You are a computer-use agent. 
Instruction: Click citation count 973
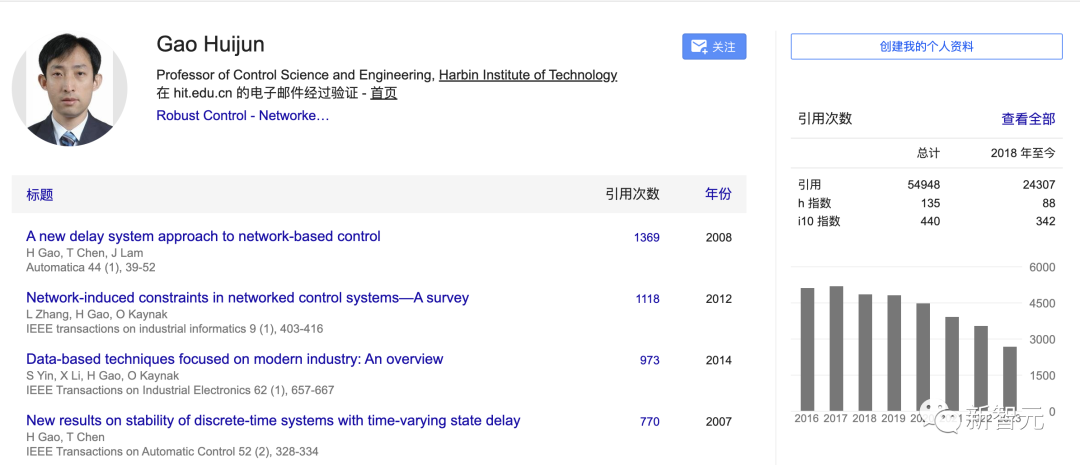(x=650, y=360)
